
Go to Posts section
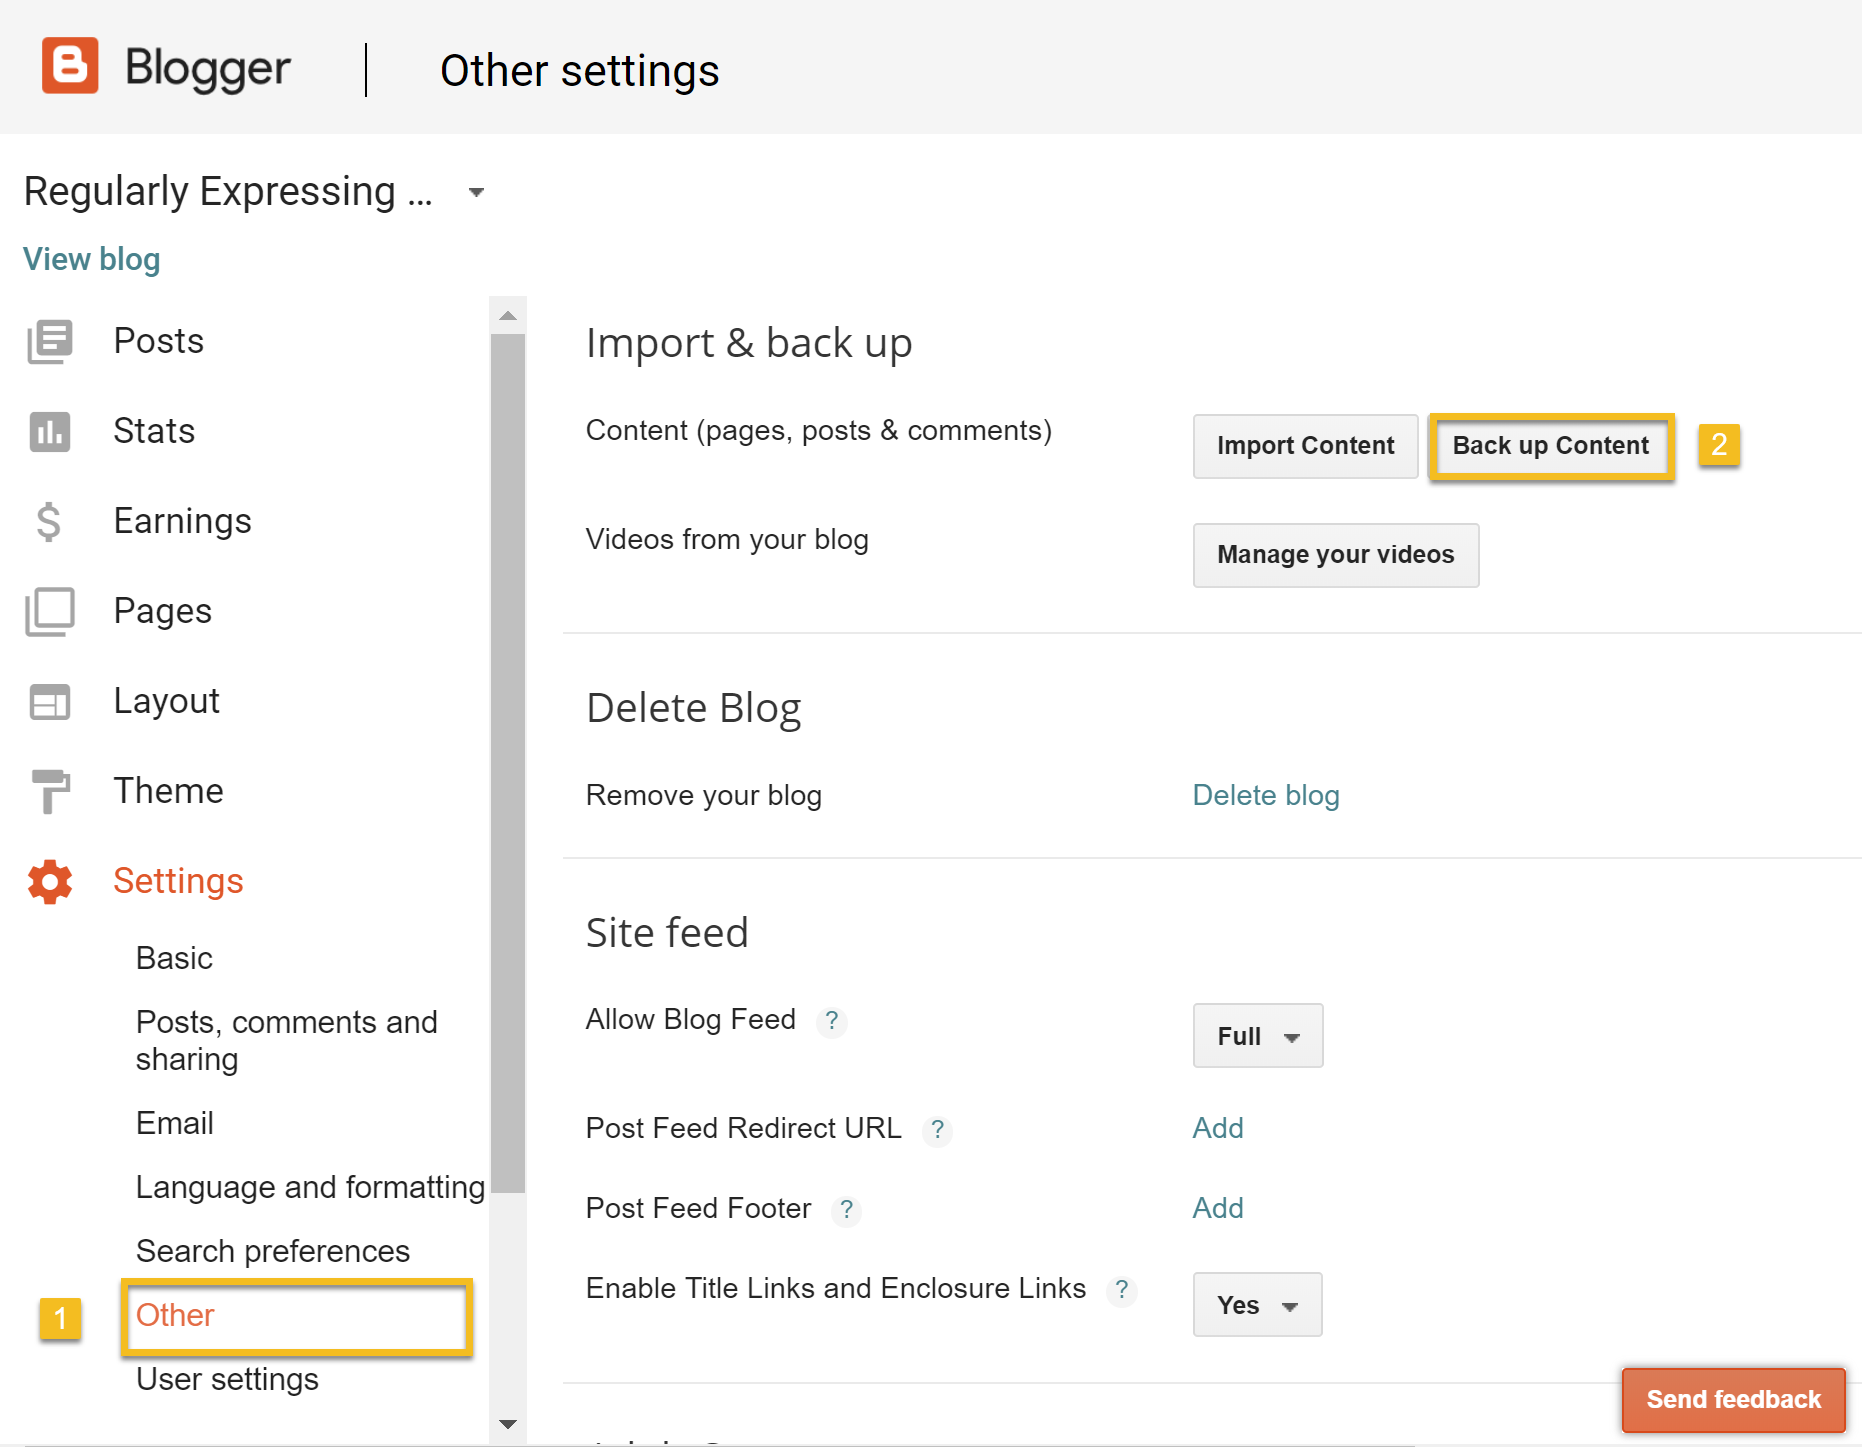[159, 341]
